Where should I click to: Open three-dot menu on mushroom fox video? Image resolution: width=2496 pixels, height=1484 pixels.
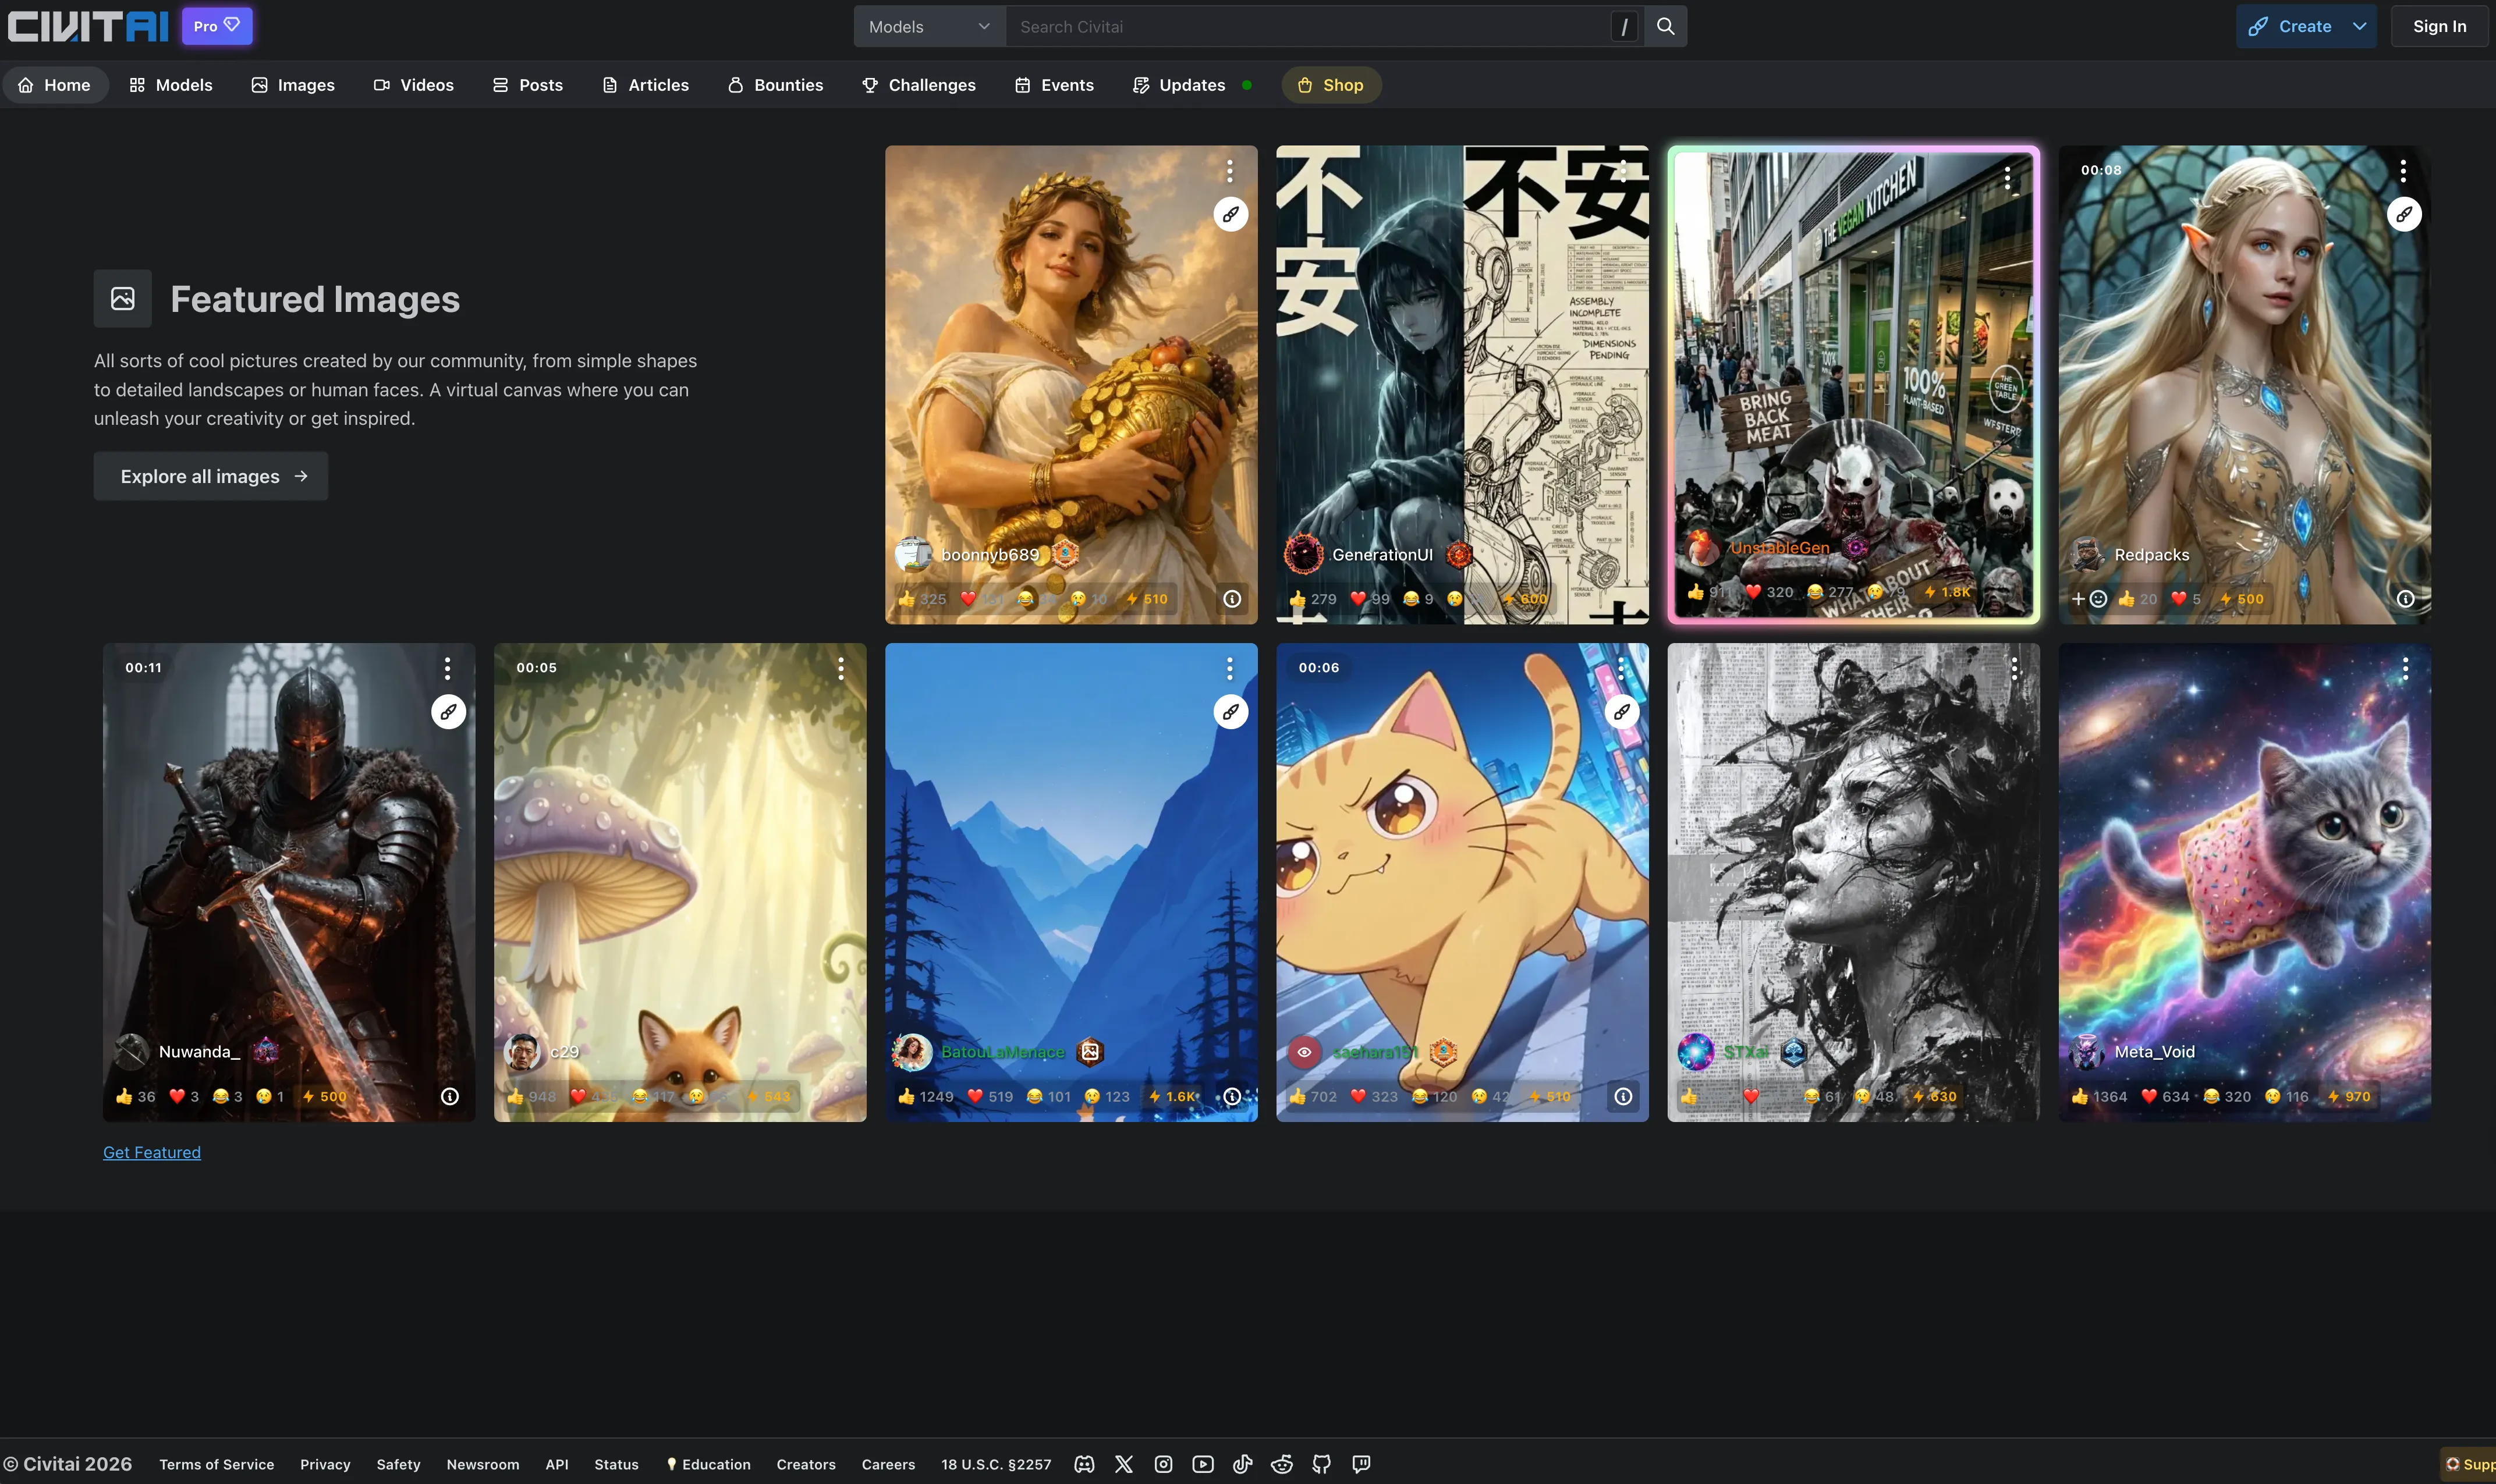[840, 668]
